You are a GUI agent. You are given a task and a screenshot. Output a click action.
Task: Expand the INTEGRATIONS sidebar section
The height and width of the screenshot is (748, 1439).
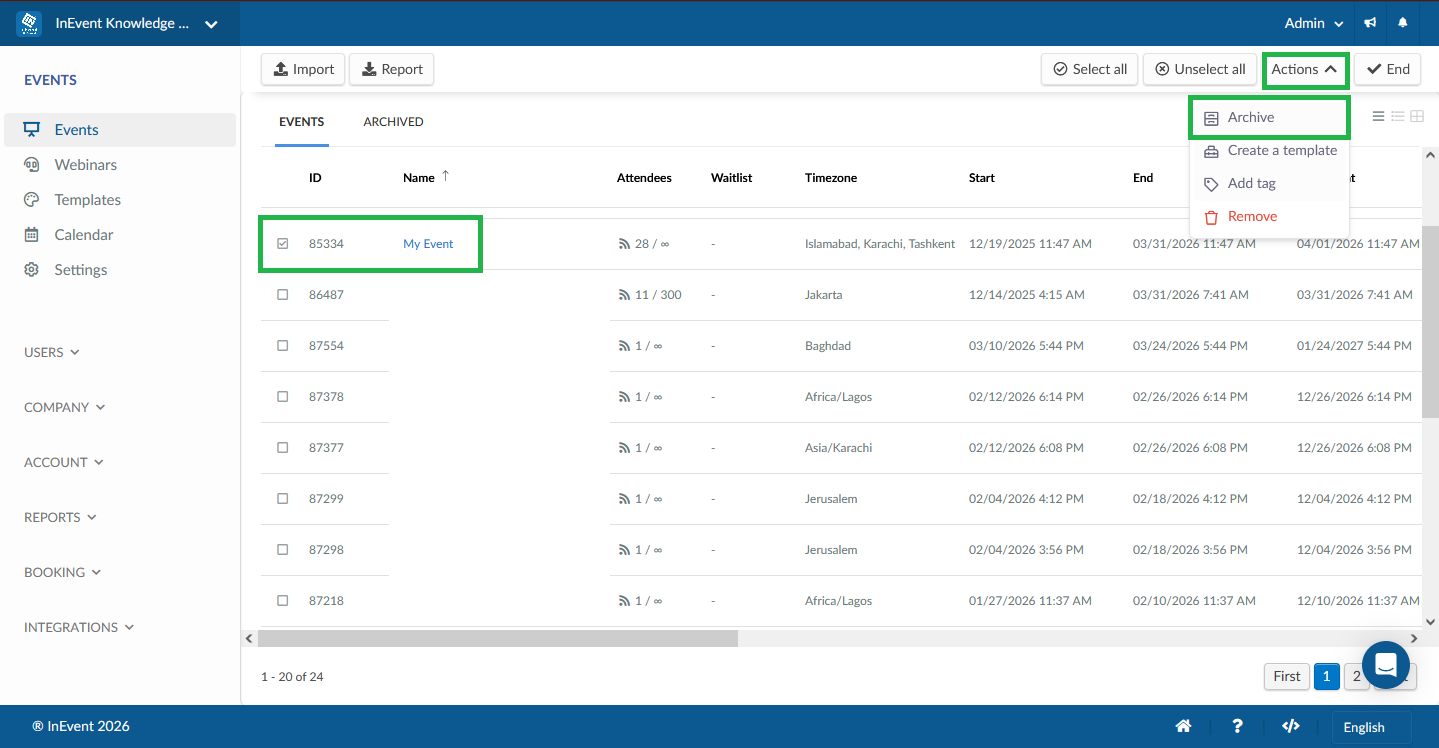(79, 627)
